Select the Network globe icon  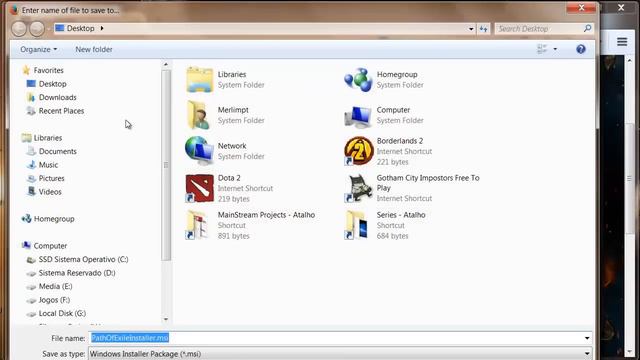pos(199,151)
